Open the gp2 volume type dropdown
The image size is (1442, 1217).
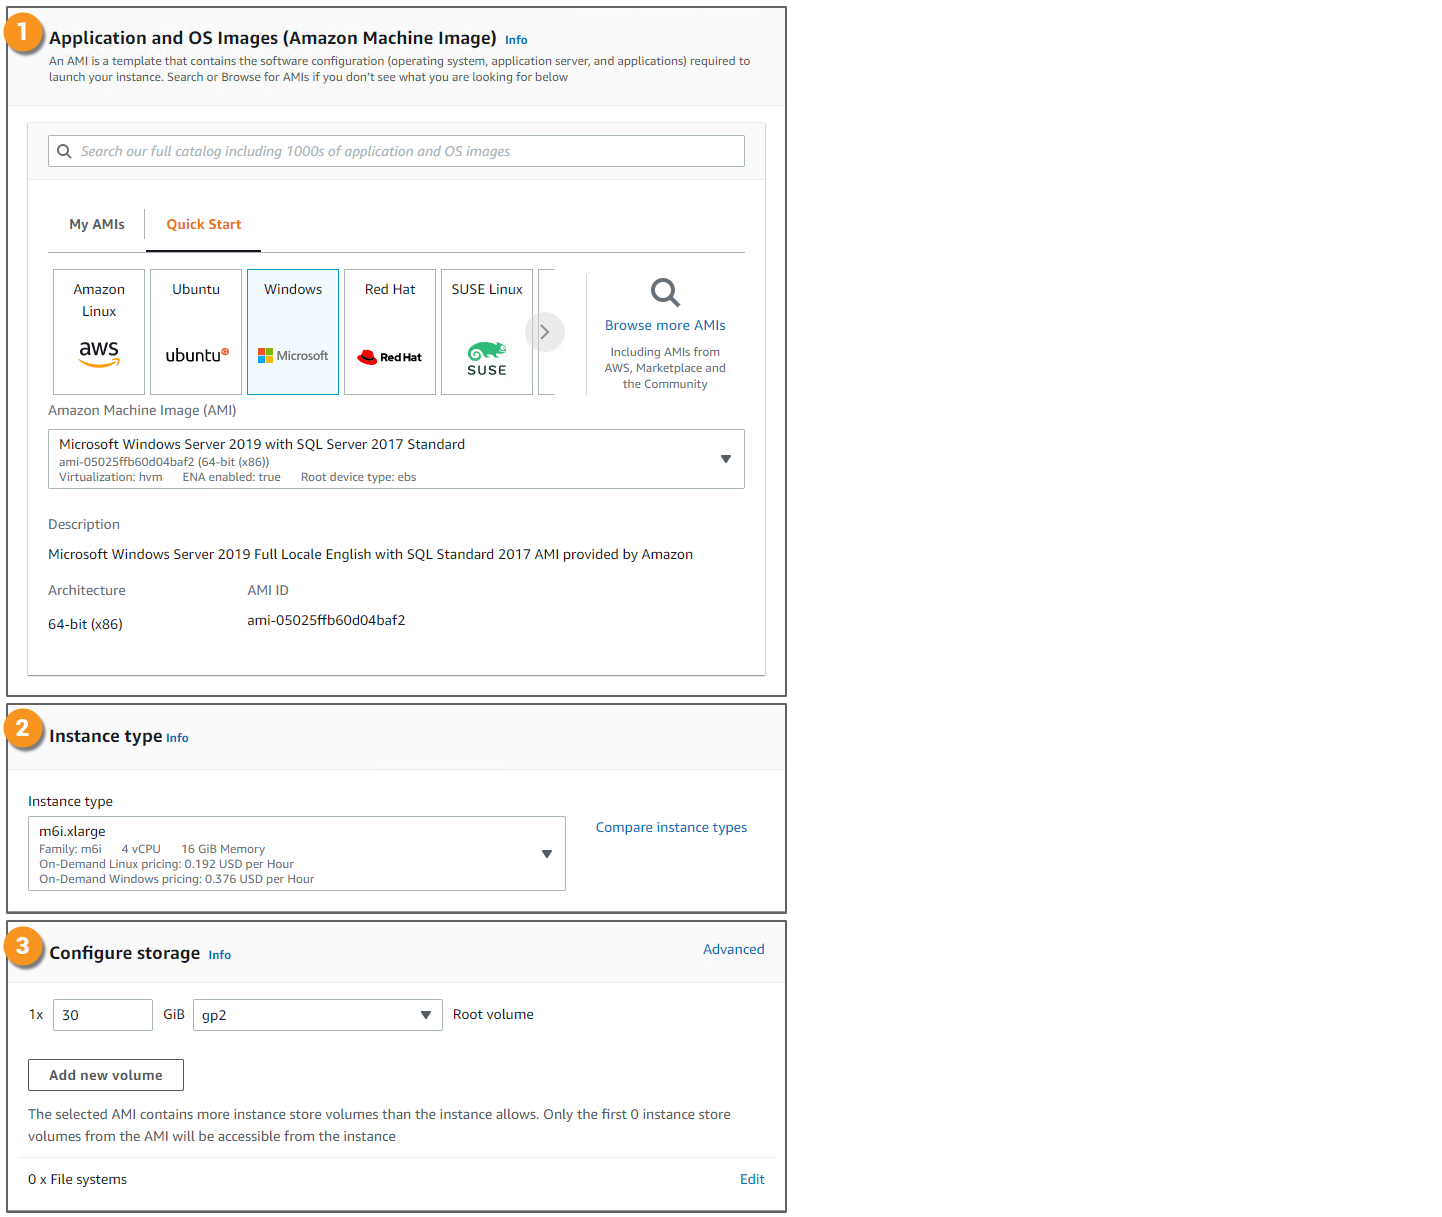[318, 1015]
